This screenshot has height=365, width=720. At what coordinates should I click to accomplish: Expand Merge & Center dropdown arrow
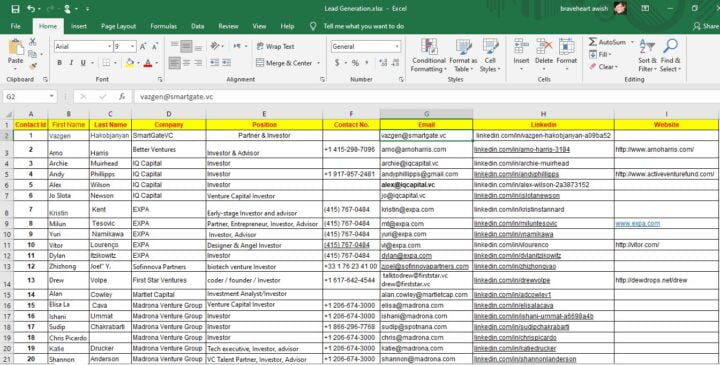(318, 63)
